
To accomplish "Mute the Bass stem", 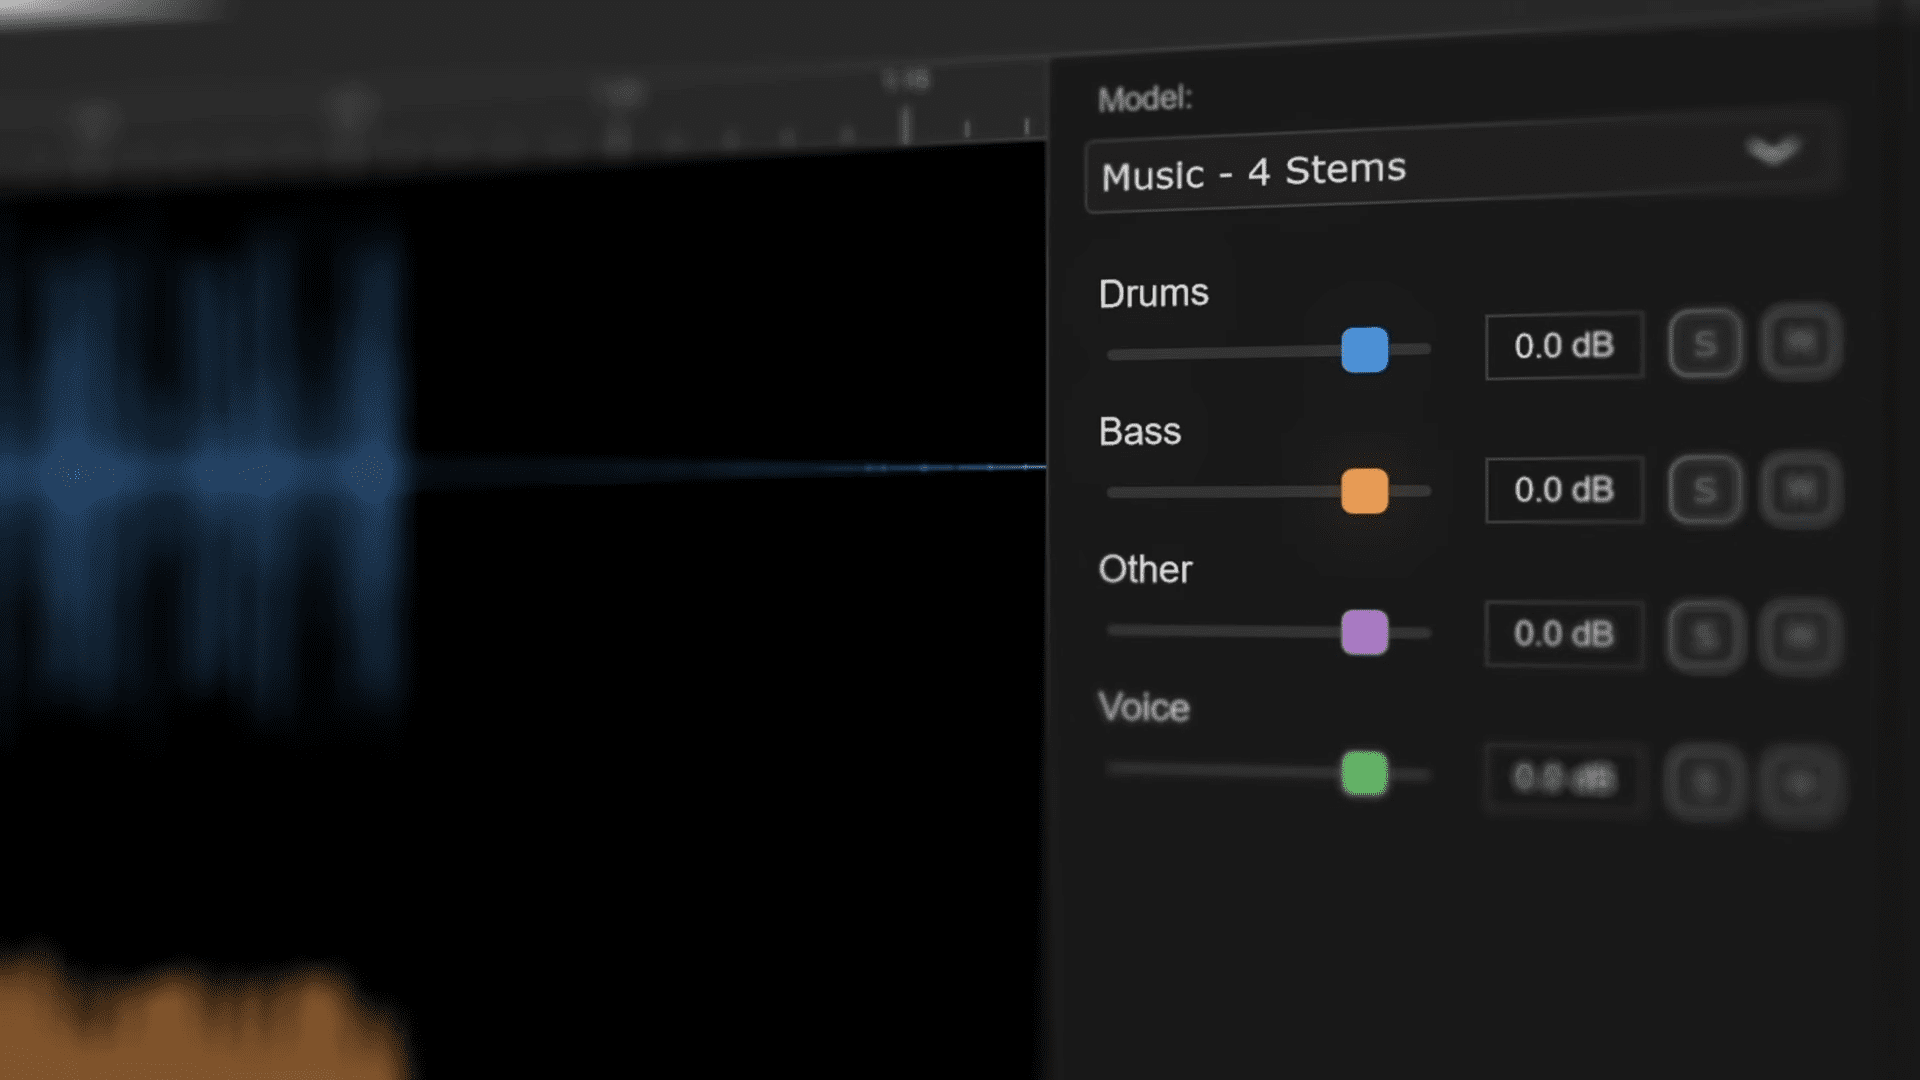I will click(x=1800, y=489).
